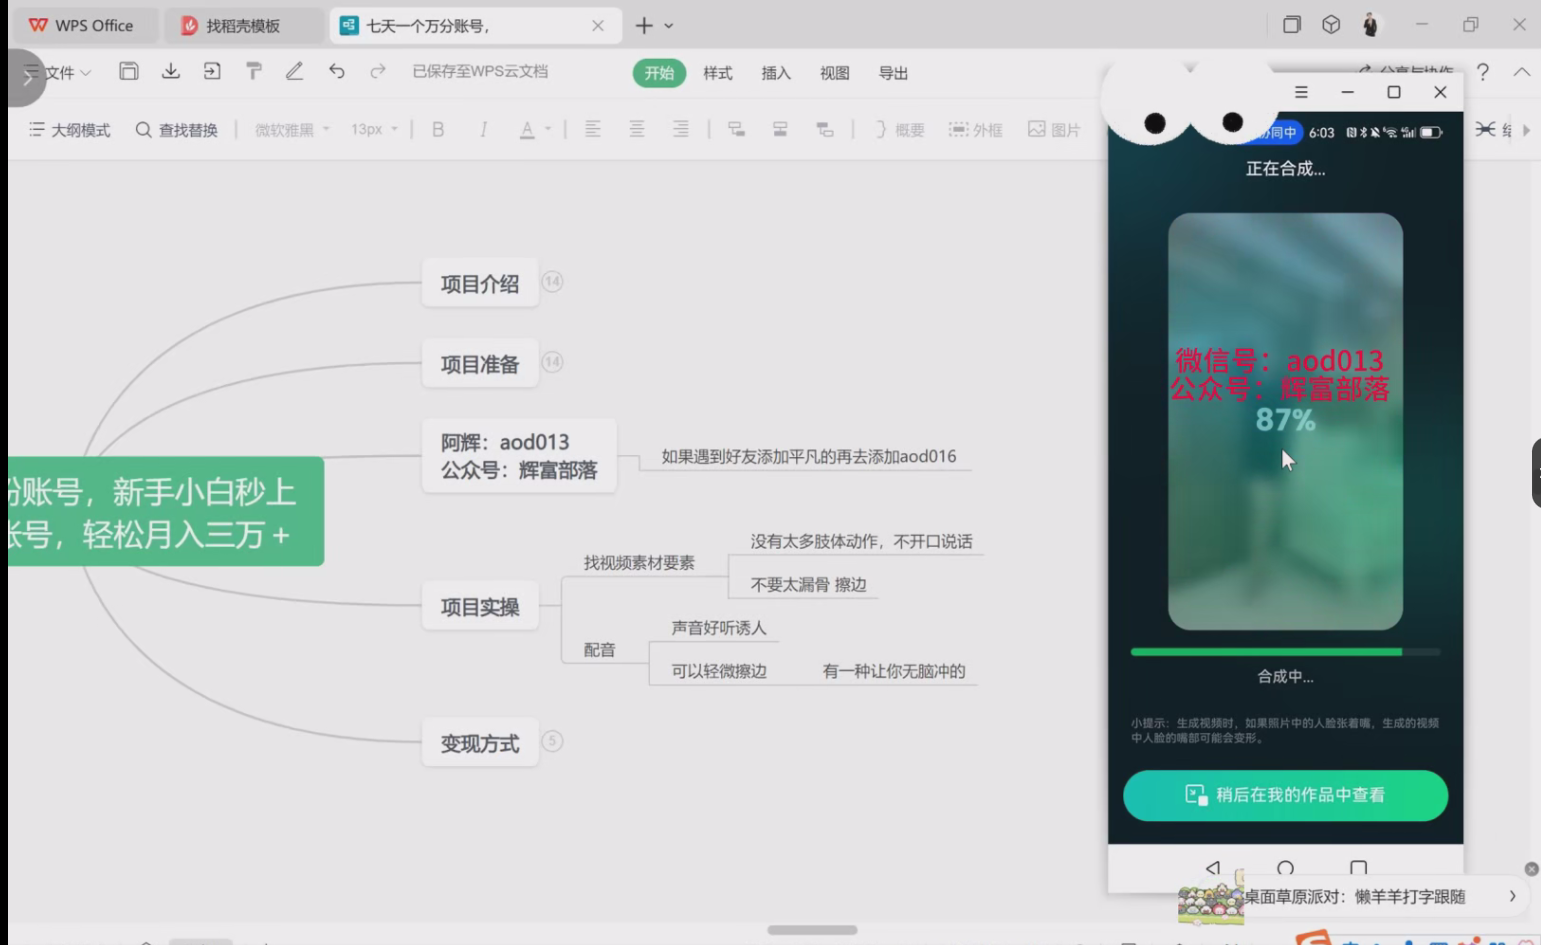Open the user avatar profile

[1371, 25]
